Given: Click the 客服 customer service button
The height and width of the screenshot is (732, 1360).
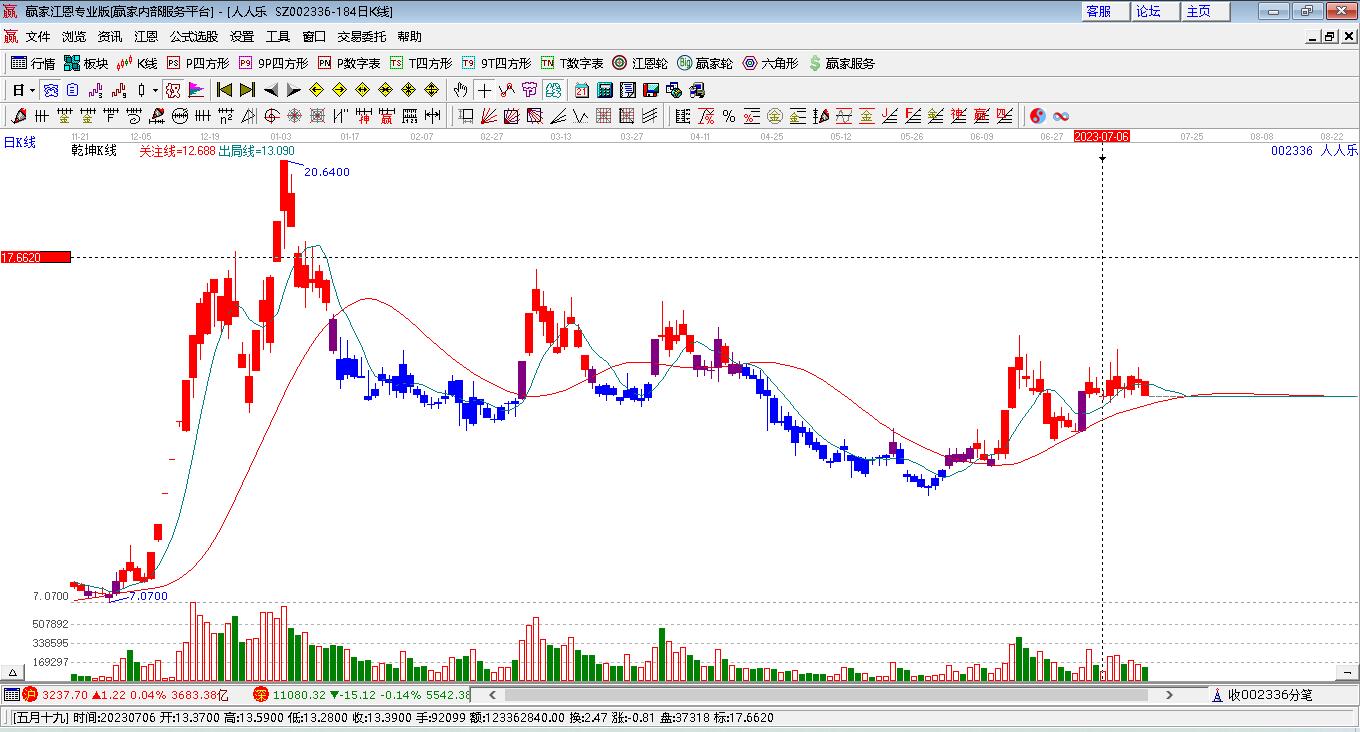Looking at the screenshot, I should pos(1098,11).
